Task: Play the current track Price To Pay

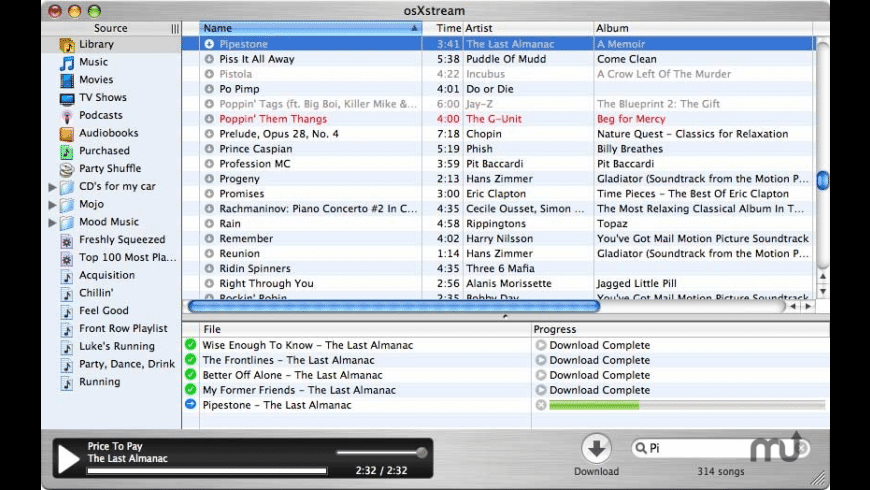Action: 69,459
